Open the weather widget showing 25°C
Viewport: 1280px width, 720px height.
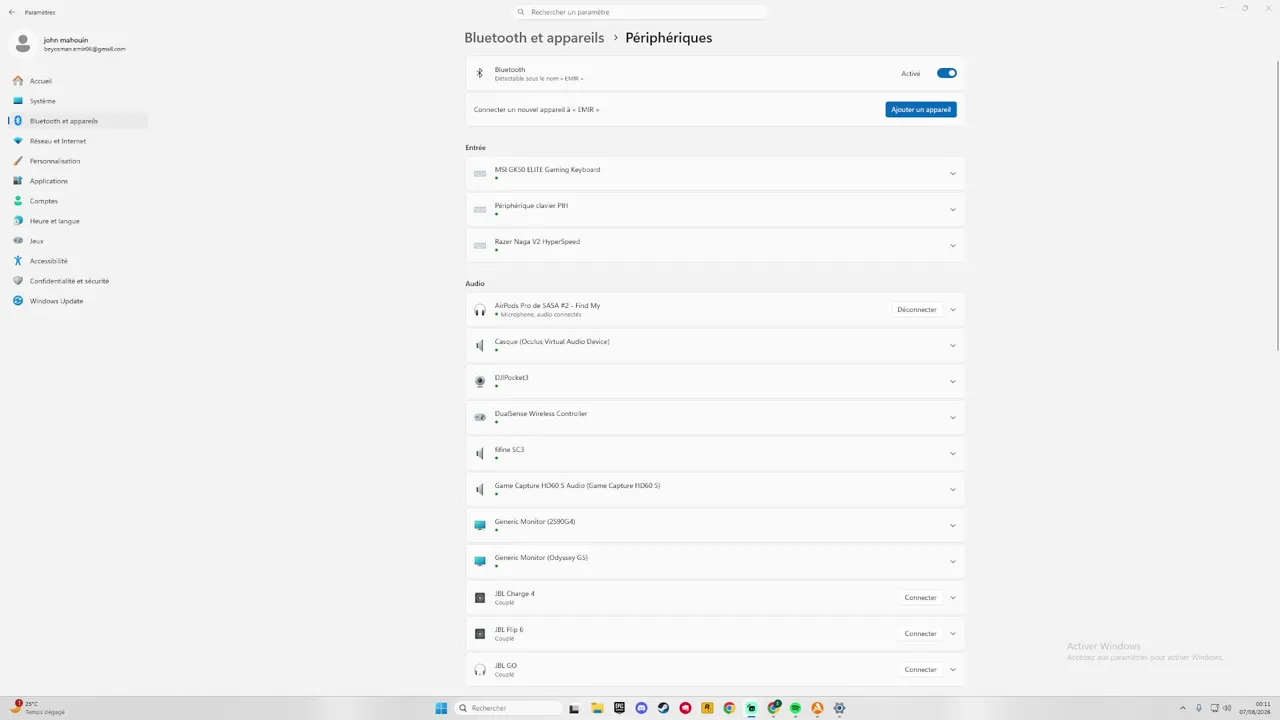(x=38, y=708)
